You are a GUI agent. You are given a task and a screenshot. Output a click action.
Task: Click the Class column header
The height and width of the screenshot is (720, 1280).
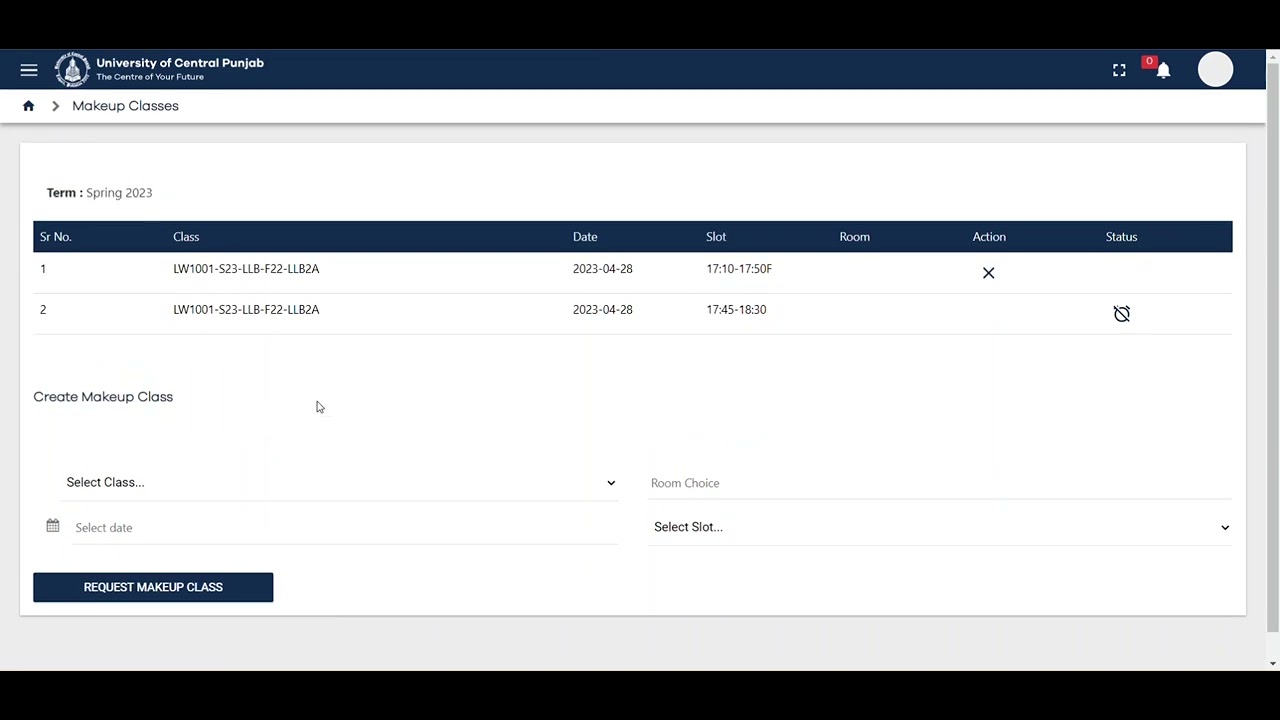[x=186, y=237]
